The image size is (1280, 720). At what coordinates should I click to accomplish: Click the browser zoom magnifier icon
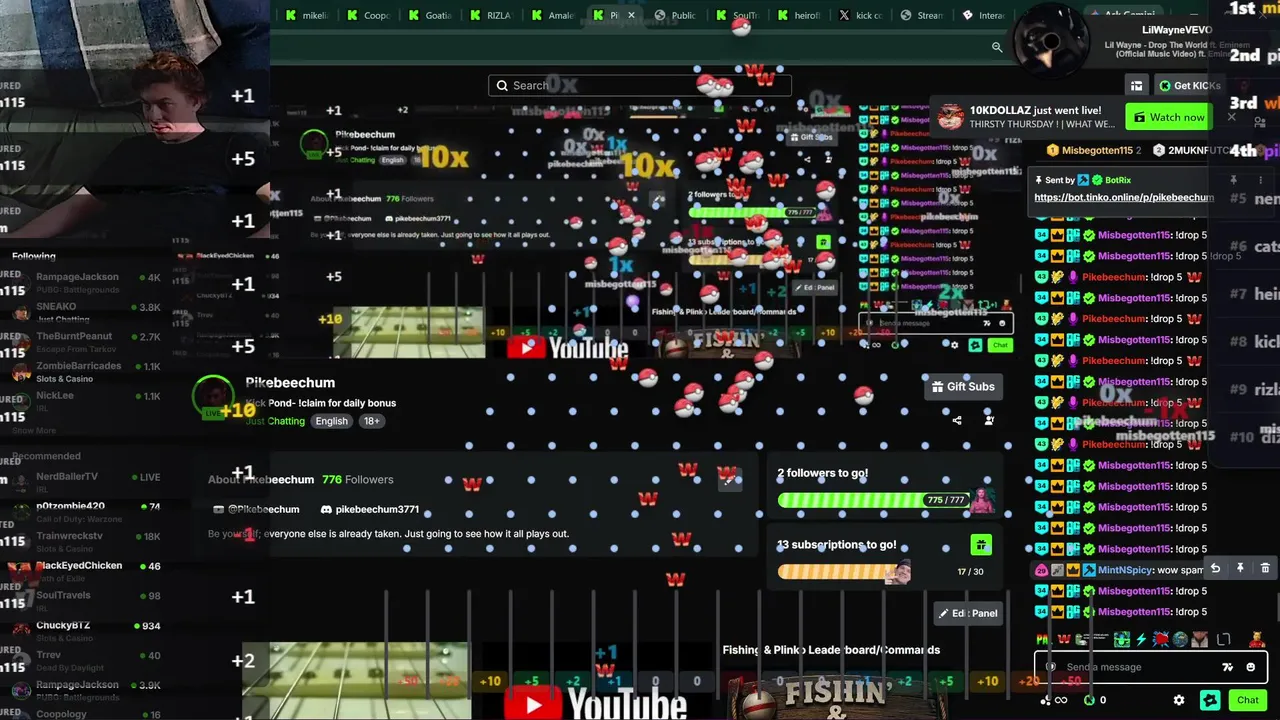tap(997, 47)
